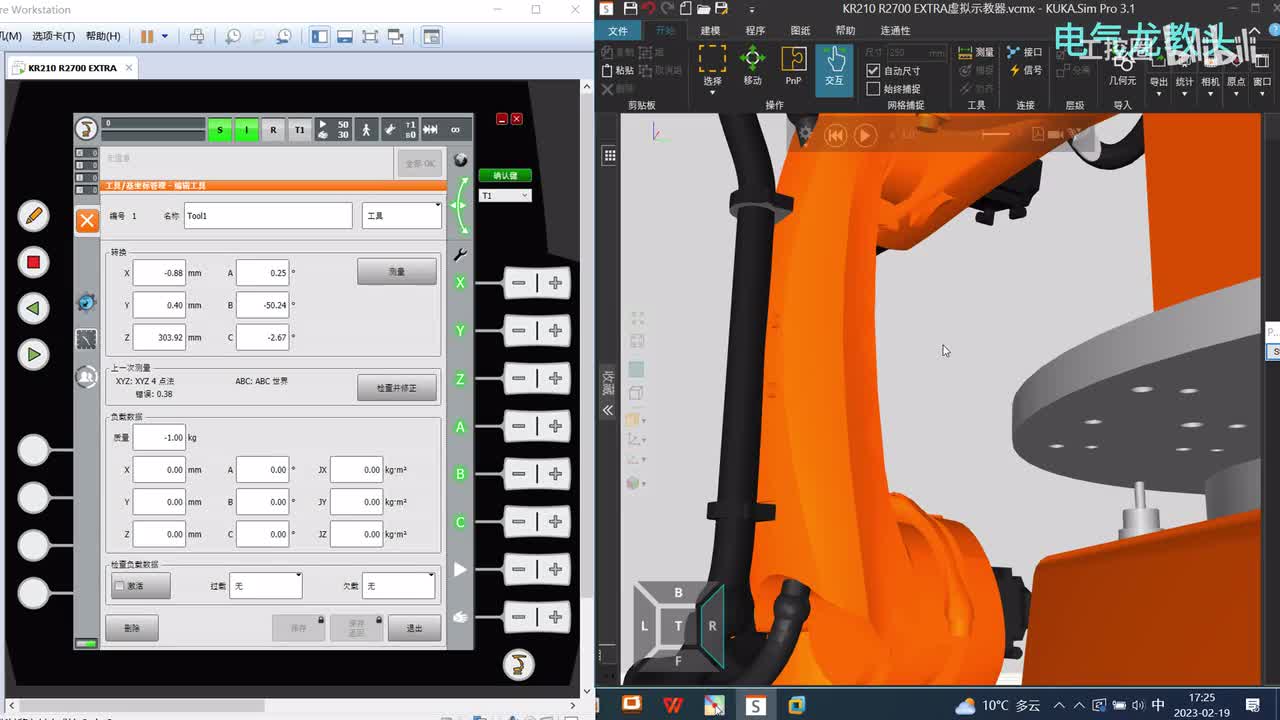Click the 退出 (Exit) button in tool editor

coord(414,628)
